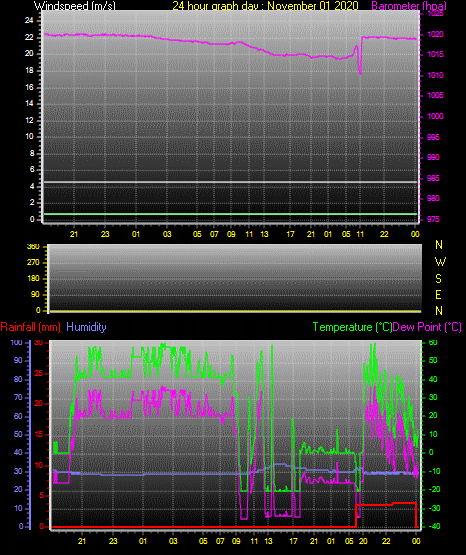Click the 180 wind direction axis value
Image resolution: width=466 pixels, height=555 pixels.
coord(33,279)
